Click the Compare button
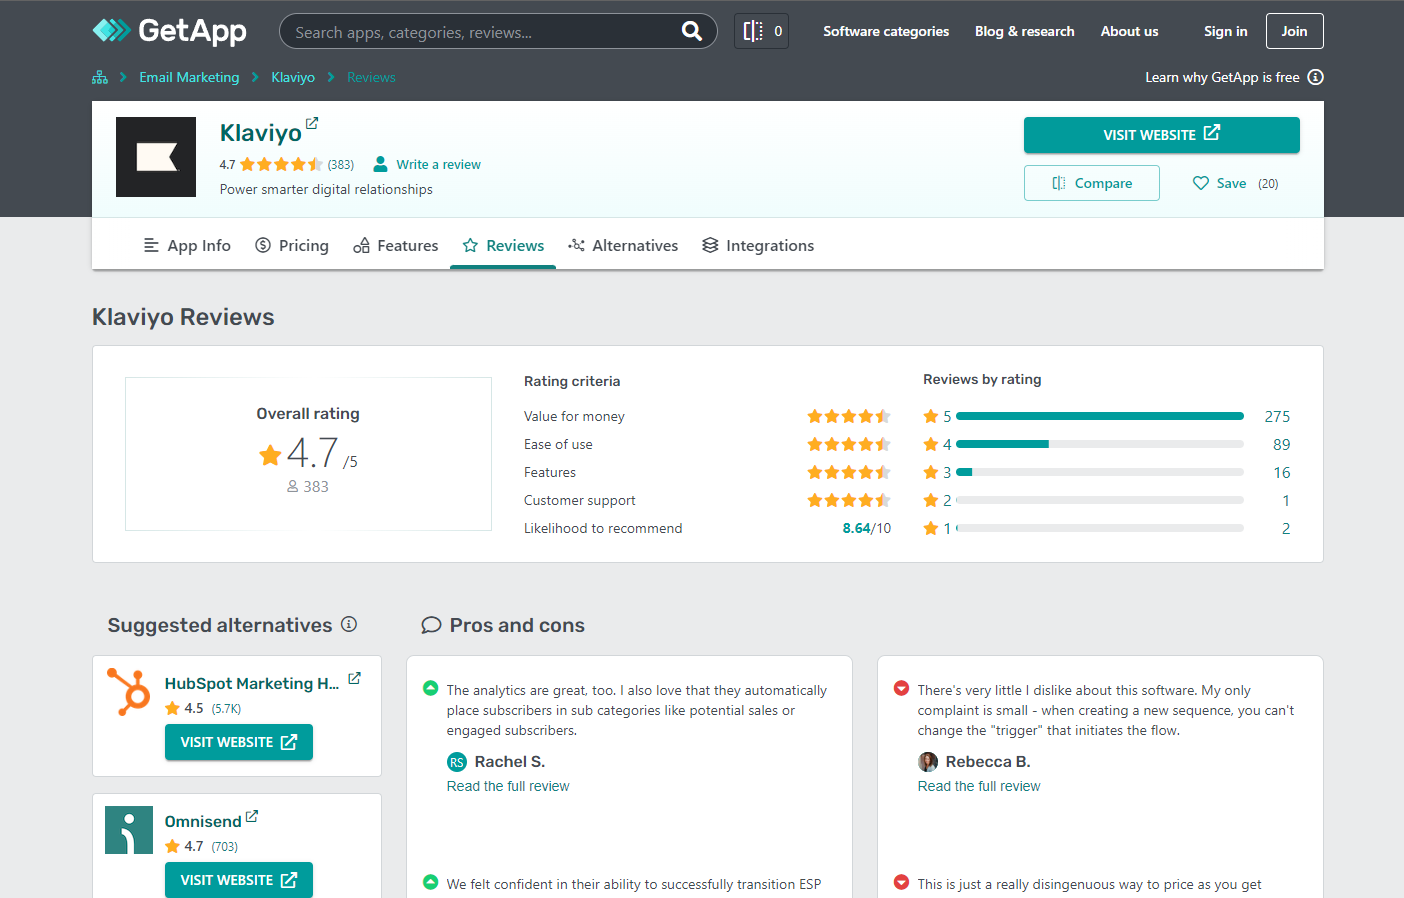The image size is (1404, 898). point(1092,183)
